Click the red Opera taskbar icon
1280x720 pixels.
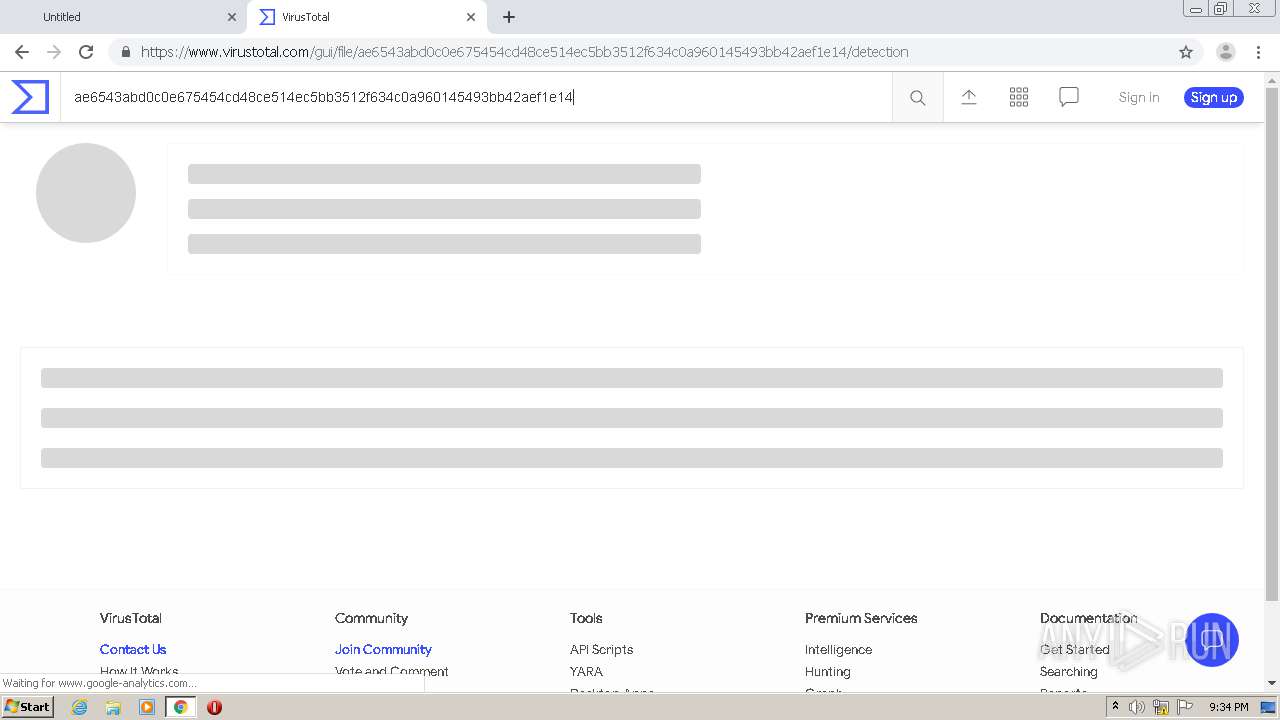click(214, 707)
